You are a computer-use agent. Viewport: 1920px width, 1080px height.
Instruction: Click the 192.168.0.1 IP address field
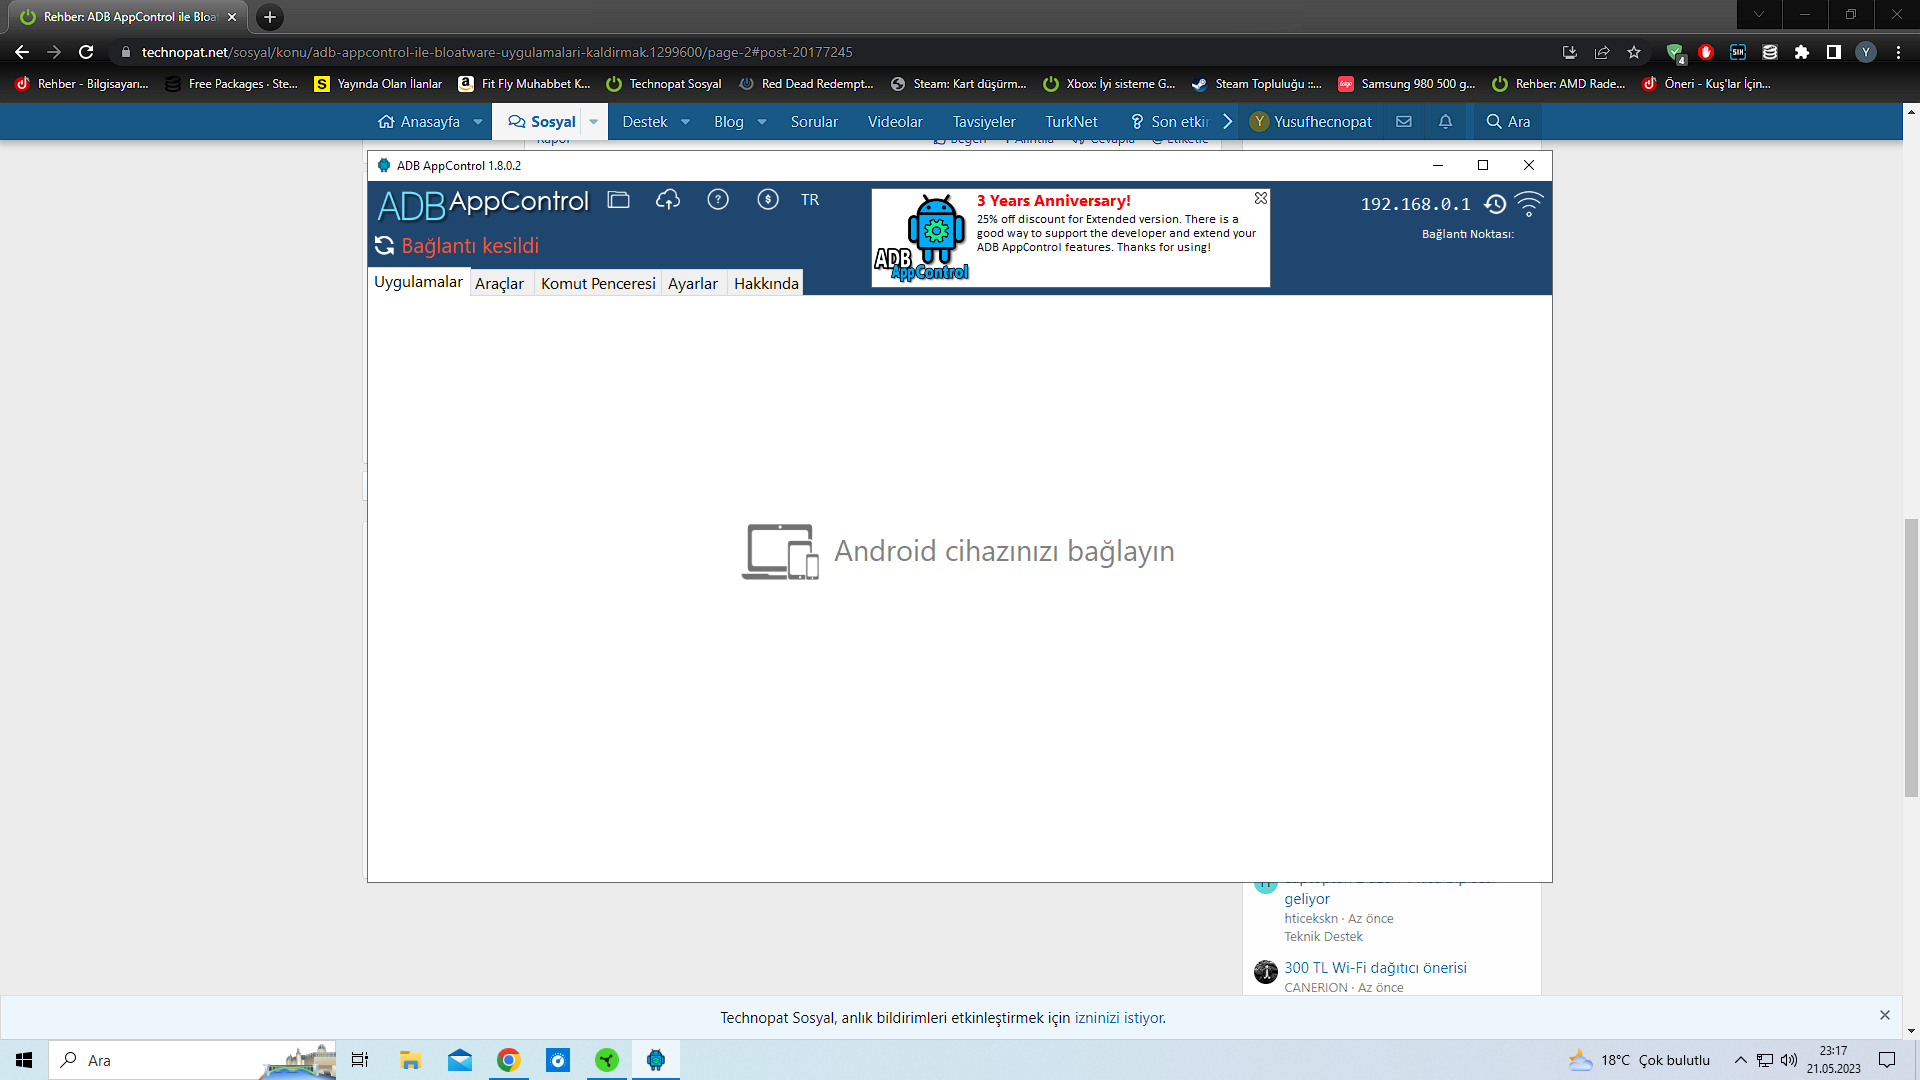pos(1415,204)
